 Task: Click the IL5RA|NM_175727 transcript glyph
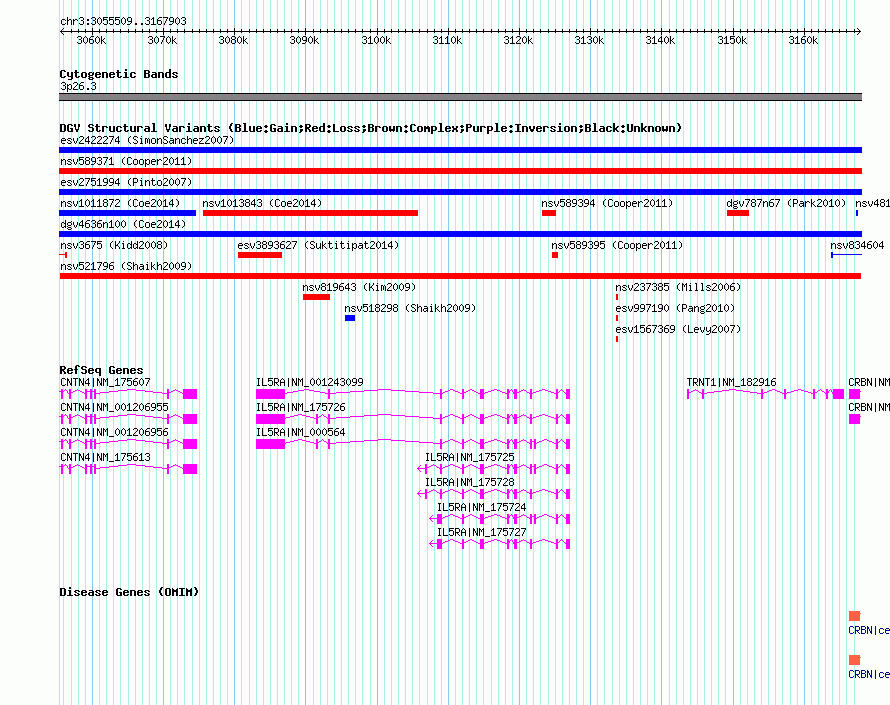(499, 544)
